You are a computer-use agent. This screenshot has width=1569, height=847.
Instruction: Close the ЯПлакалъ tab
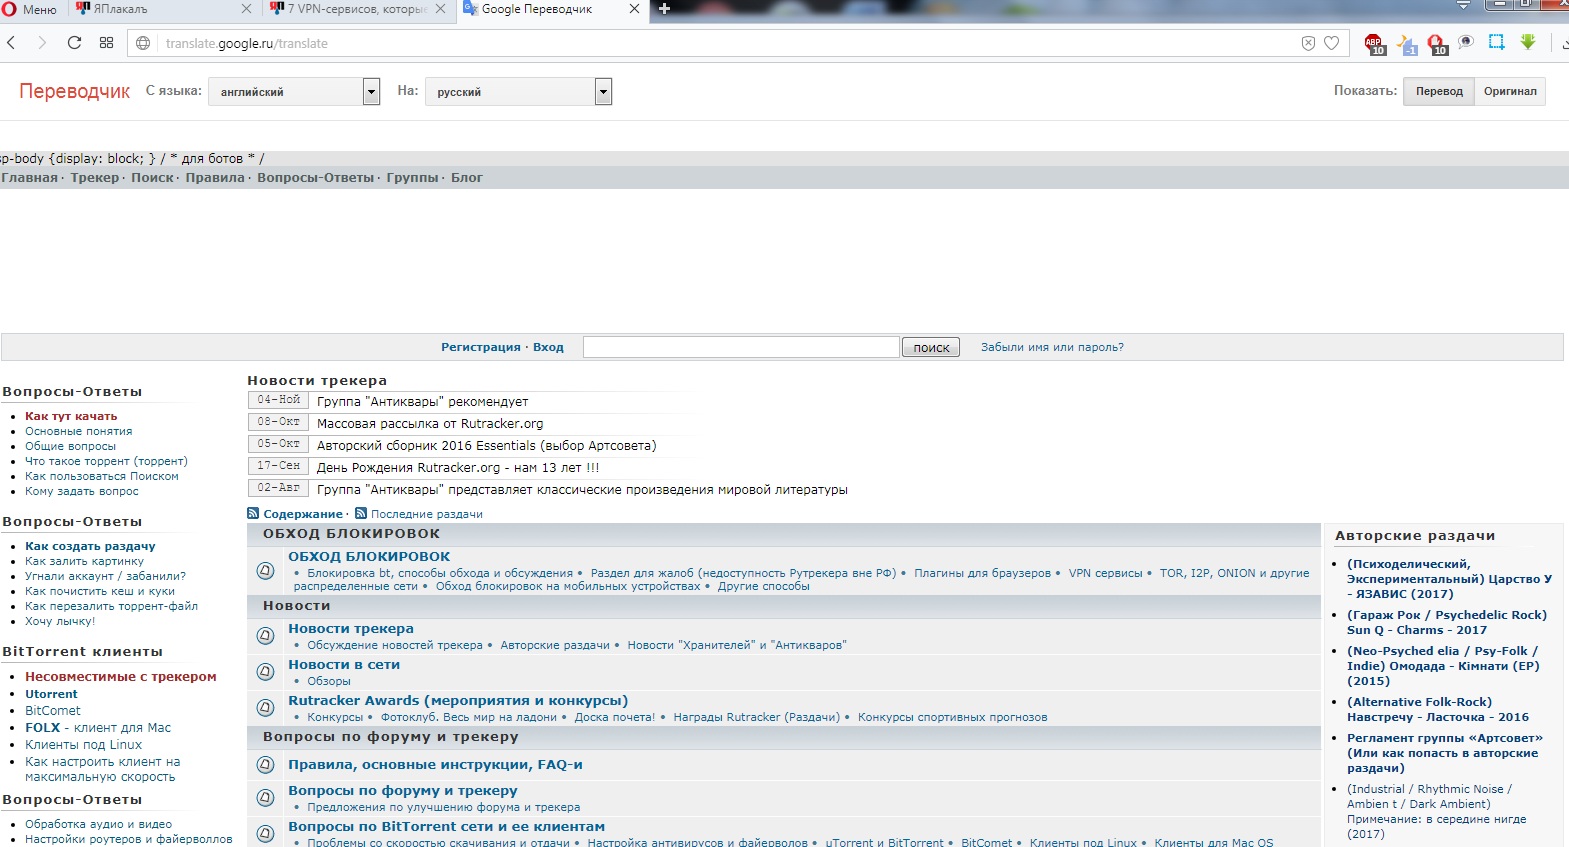247,9
